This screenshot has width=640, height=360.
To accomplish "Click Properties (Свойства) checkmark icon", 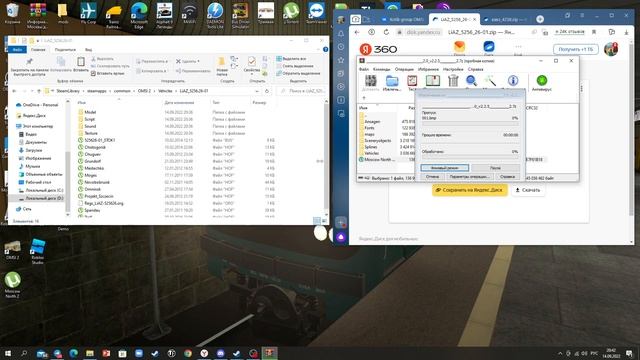I will 251,62.
